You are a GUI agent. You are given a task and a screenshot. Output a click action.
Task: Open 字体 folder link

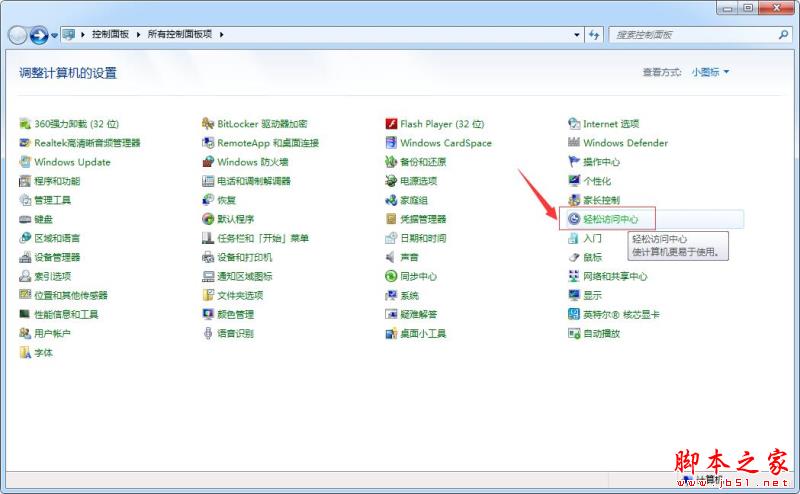43,353
